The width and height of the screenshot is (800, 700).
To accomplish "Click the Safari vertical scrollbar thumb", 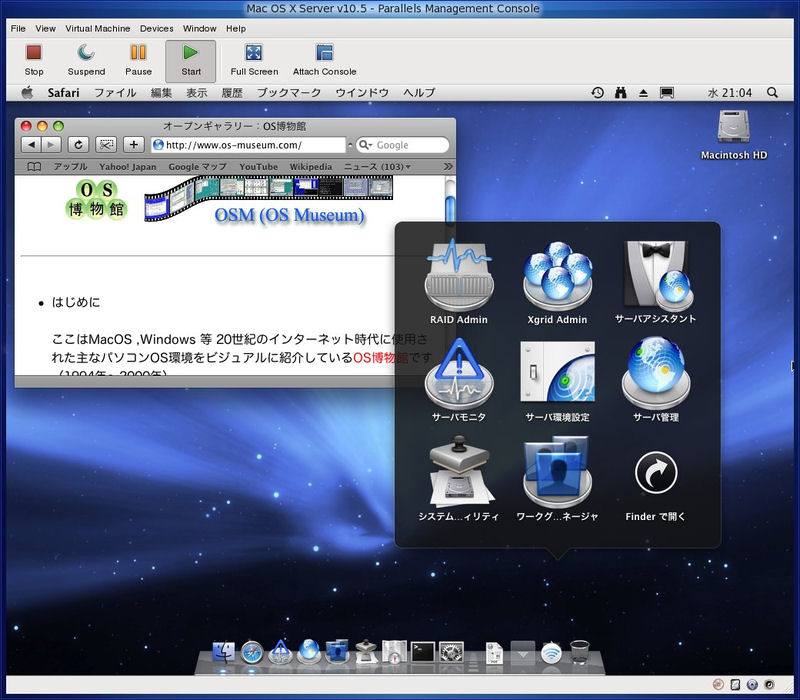I will click(449, 210).
